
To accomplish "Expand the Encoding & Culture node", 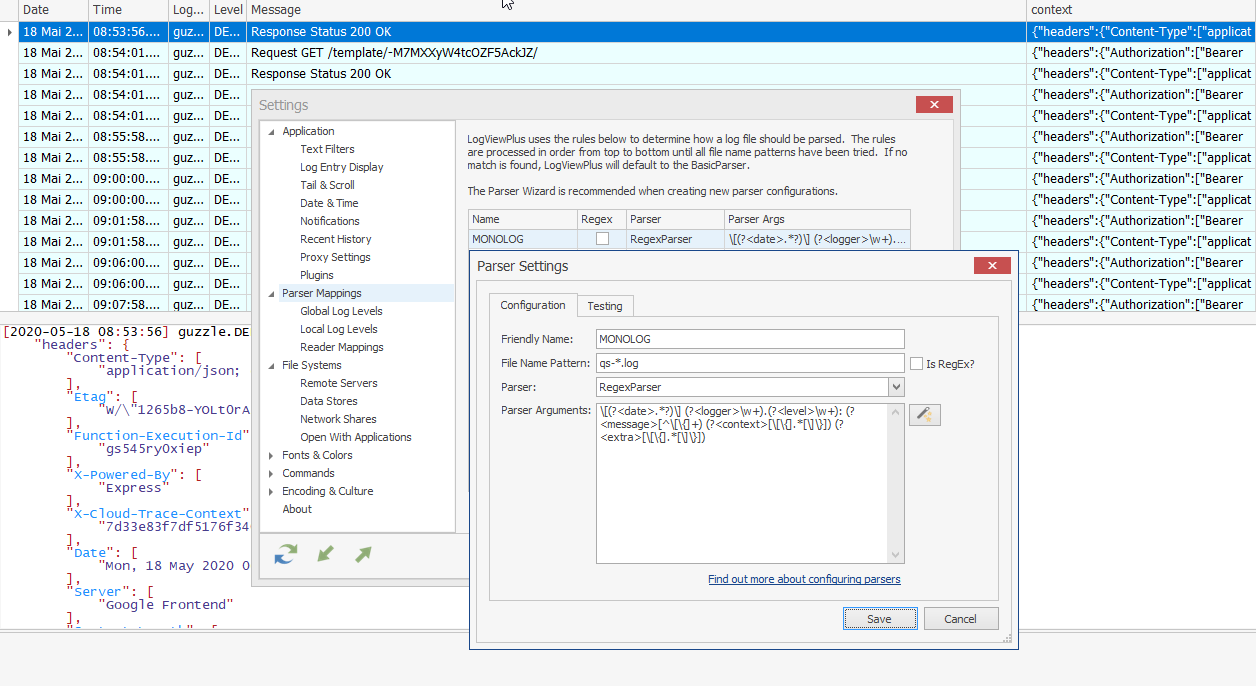I will 271,491.
